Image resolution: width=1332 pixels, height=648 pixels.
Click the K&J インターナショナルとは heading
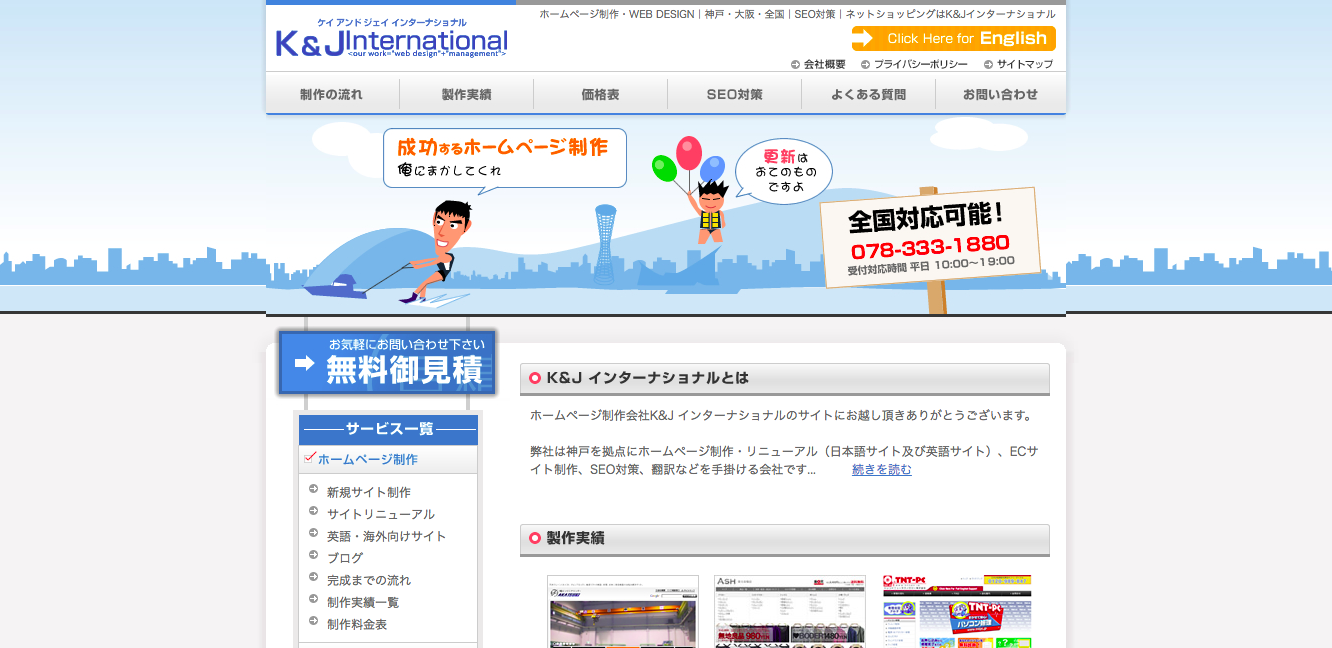785,379
